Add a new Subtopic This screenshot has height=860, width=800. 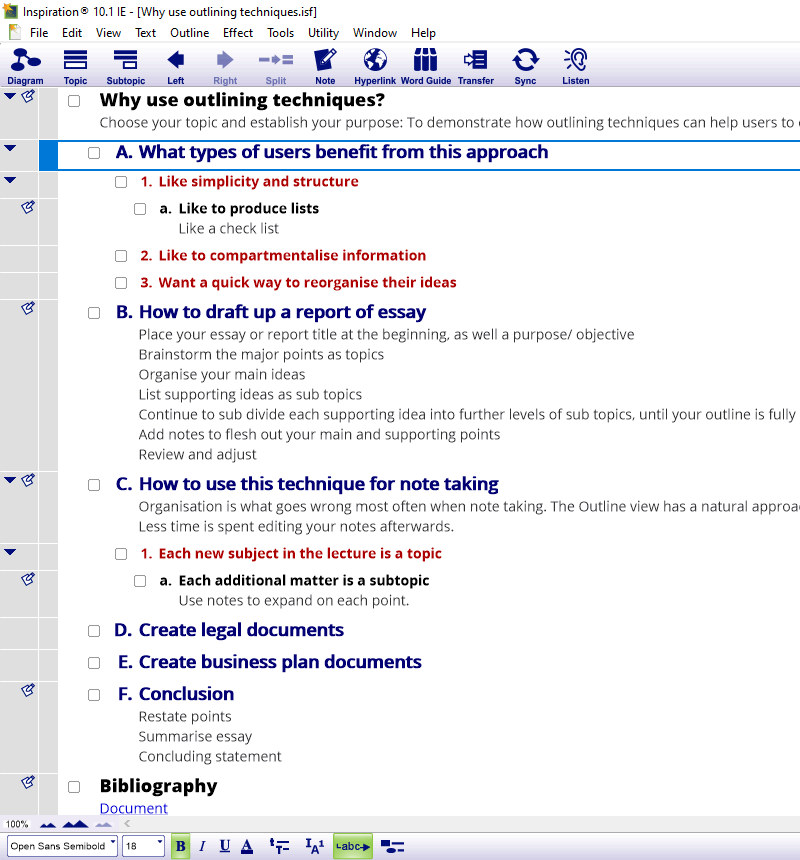[x=126, y=66]
